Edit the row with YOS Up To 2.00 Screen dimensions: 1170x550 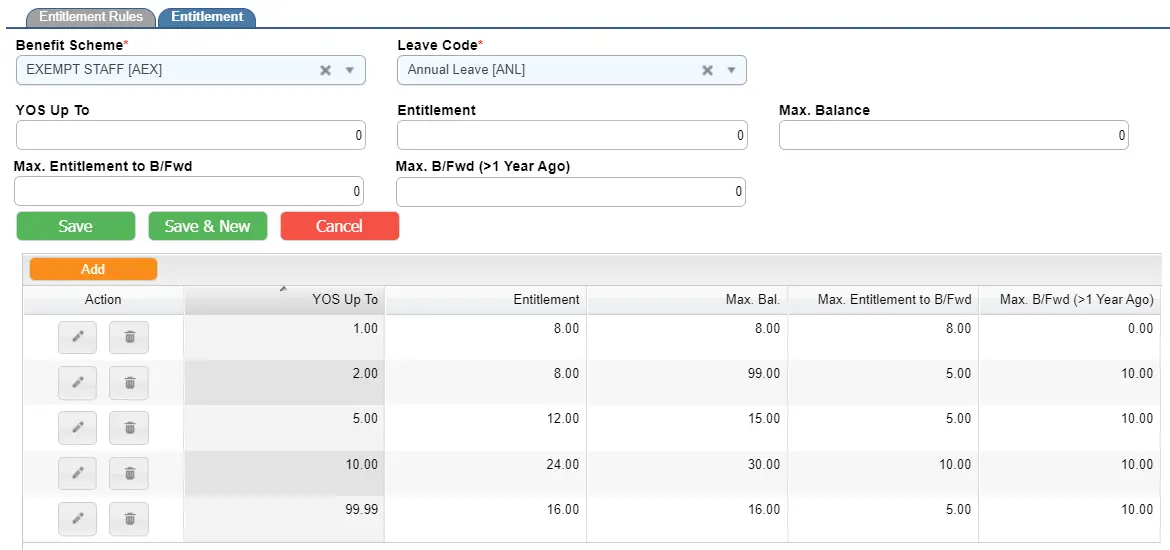coord(78,383)
